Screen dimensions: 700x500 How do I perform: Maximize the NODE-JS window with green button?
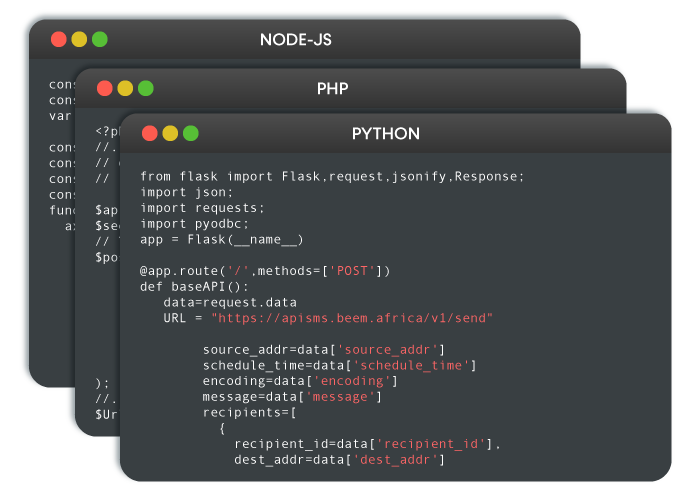tap(100, 39)
